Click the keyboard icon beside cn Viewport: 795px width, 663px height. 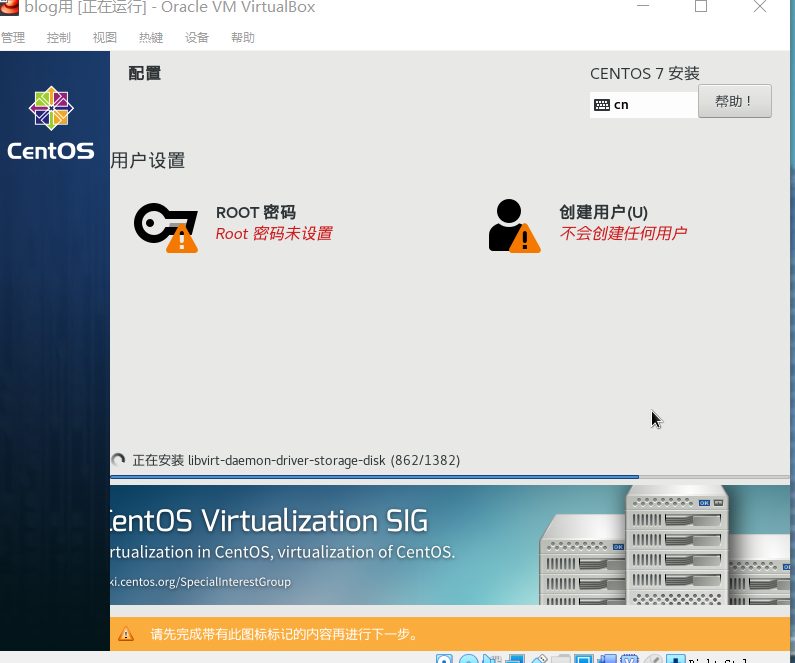602,105
